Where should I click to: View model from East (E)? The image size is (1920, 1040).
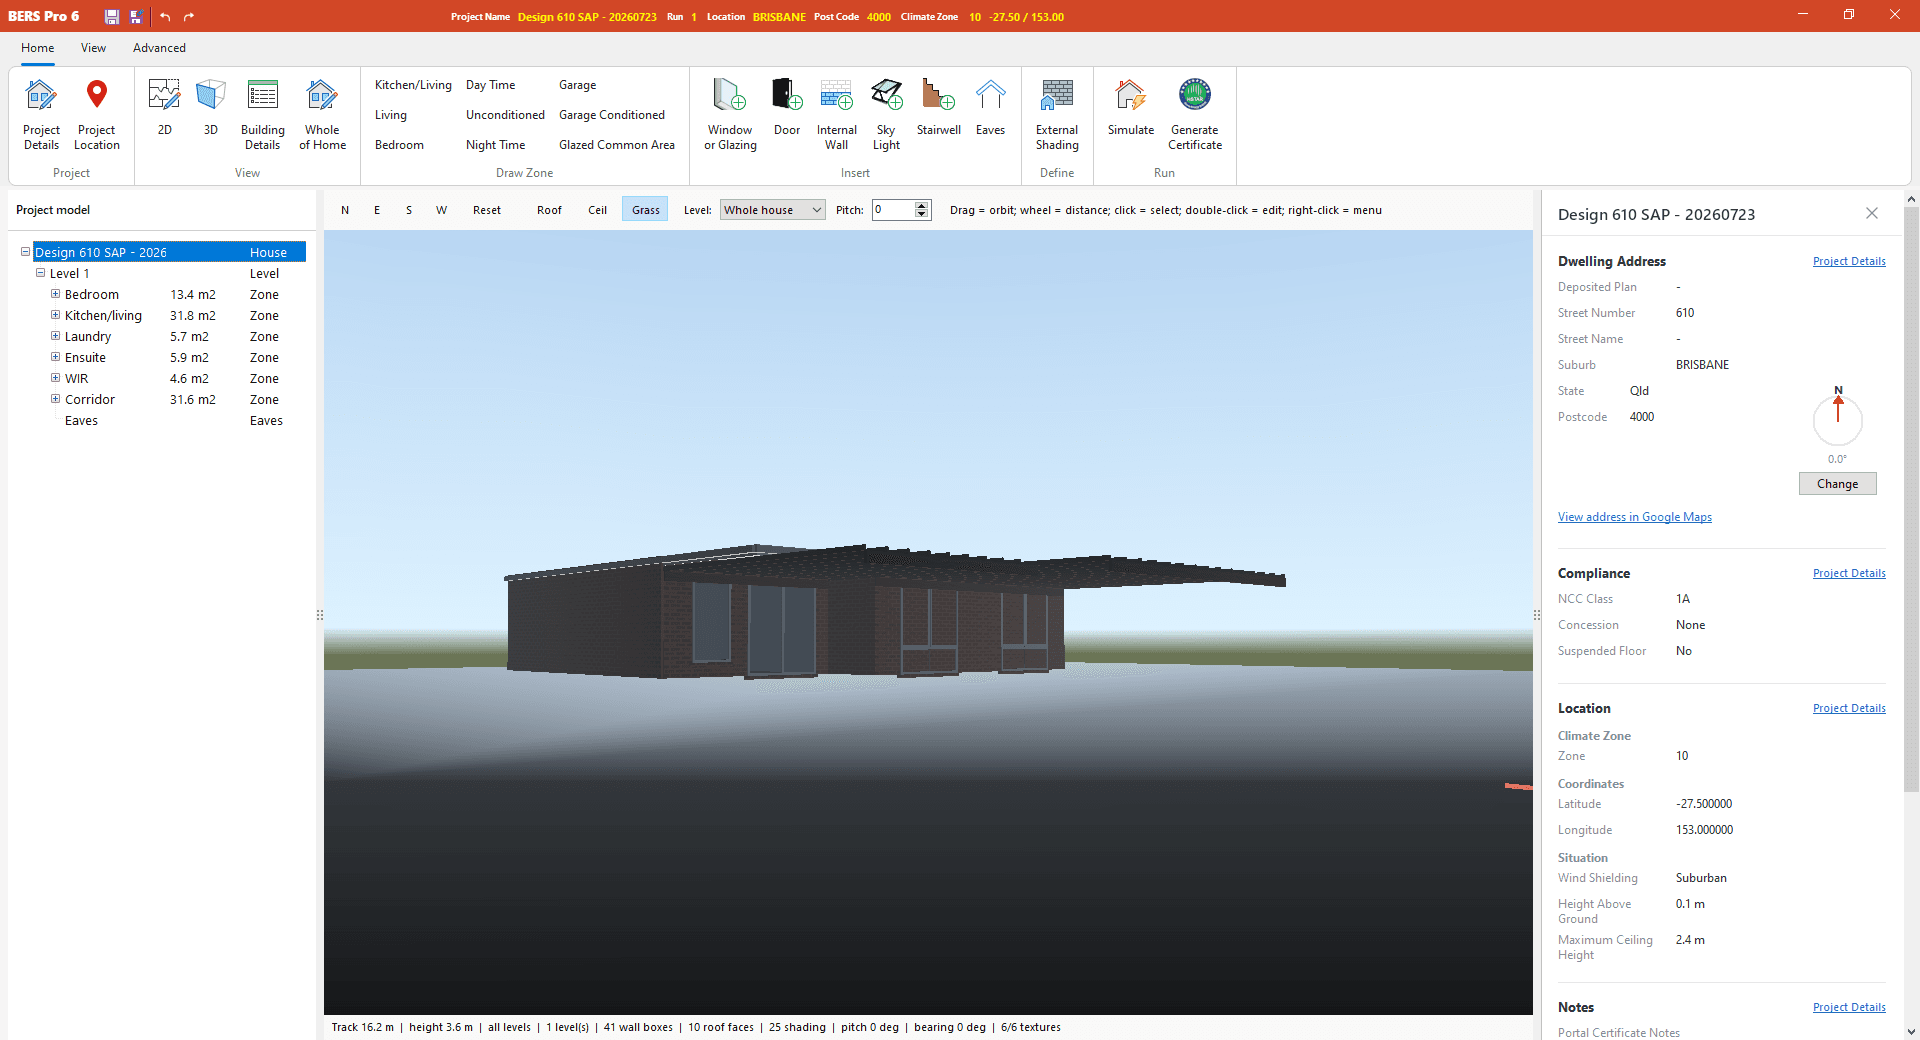(x=377, y=210)
